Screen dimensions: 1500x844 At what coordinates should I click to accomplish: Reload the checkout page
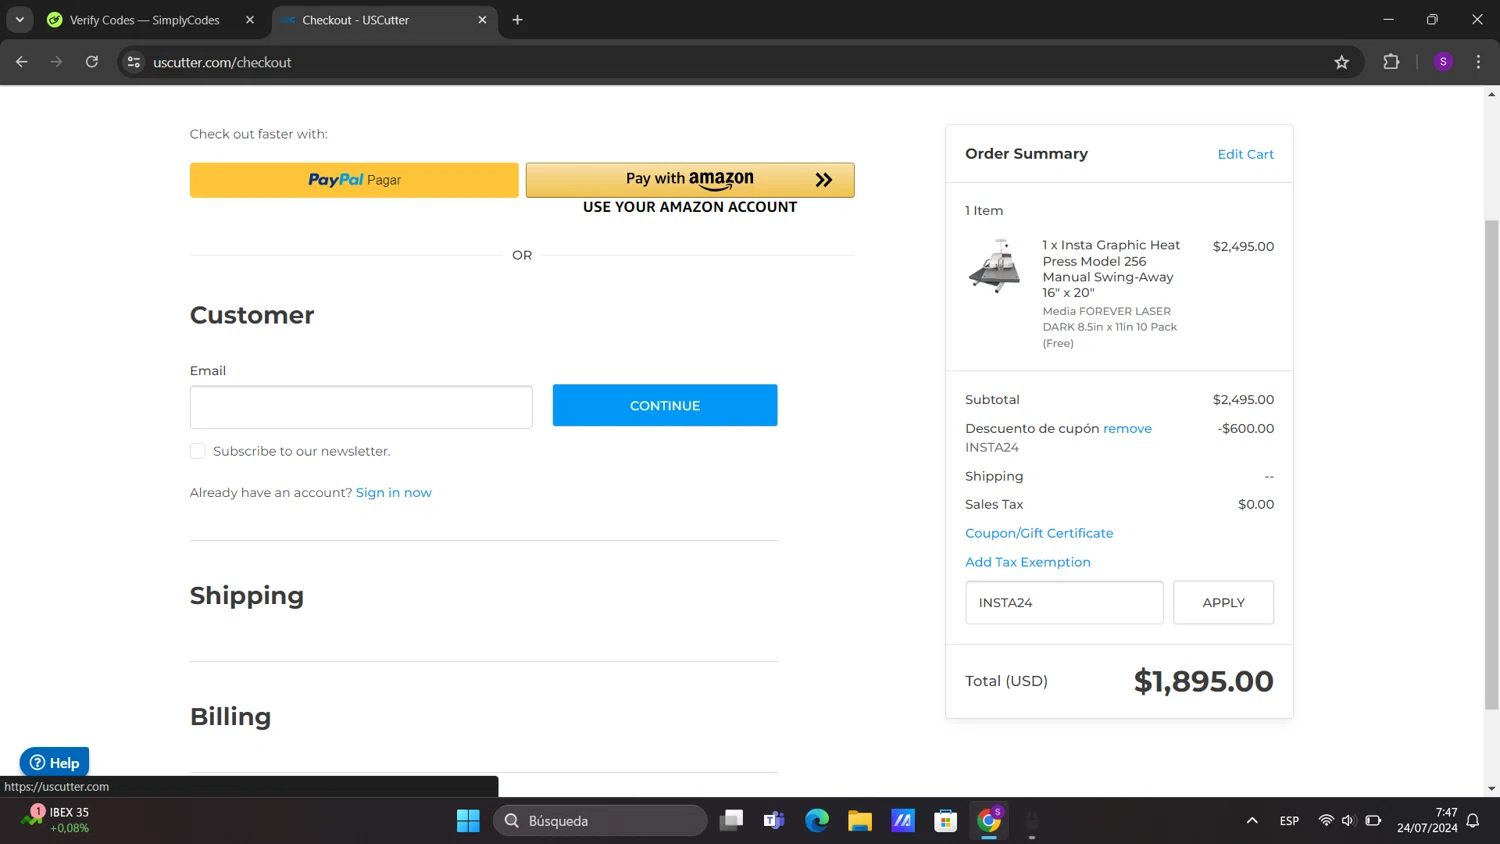coord(92,62)
